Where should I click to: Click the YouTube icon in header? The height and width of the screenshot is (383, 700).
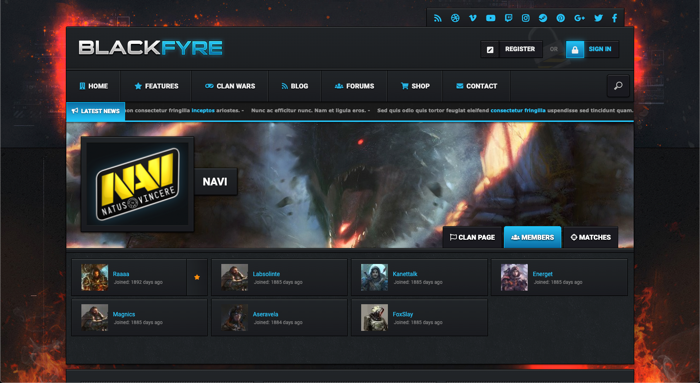[x=491, y=18]
